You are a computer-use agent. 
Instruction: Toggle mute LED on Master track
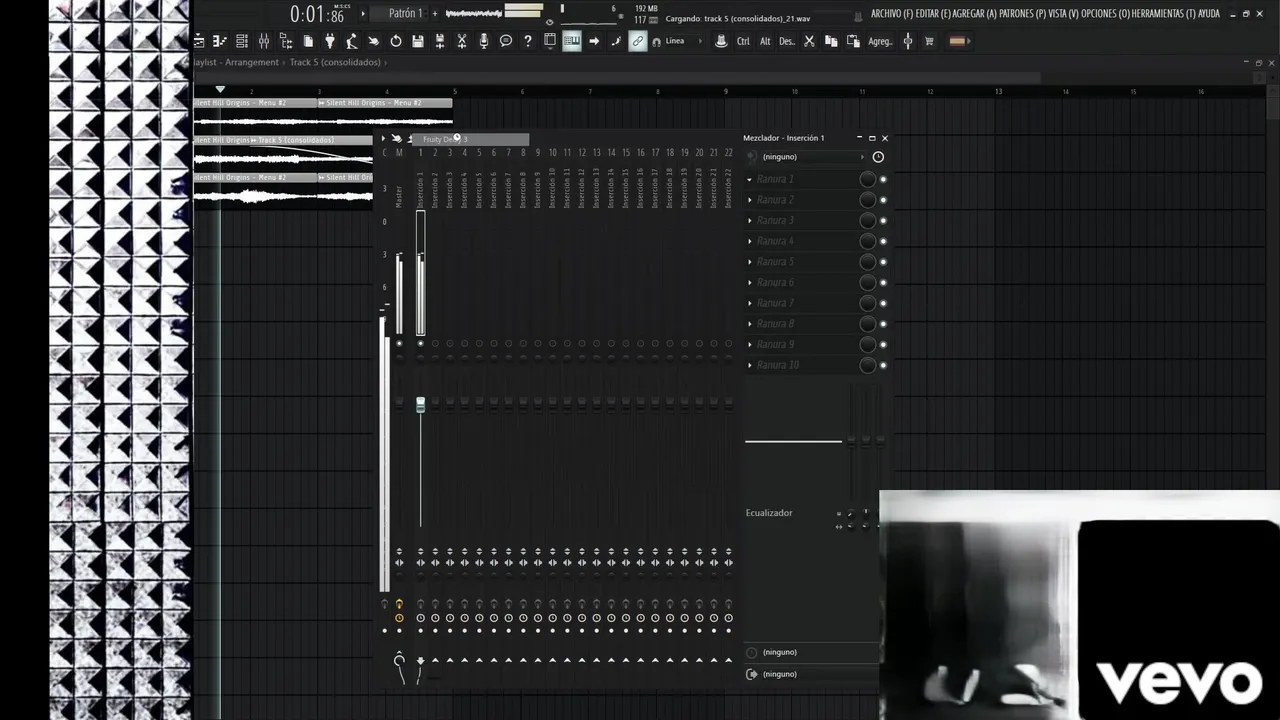[399, 343]
